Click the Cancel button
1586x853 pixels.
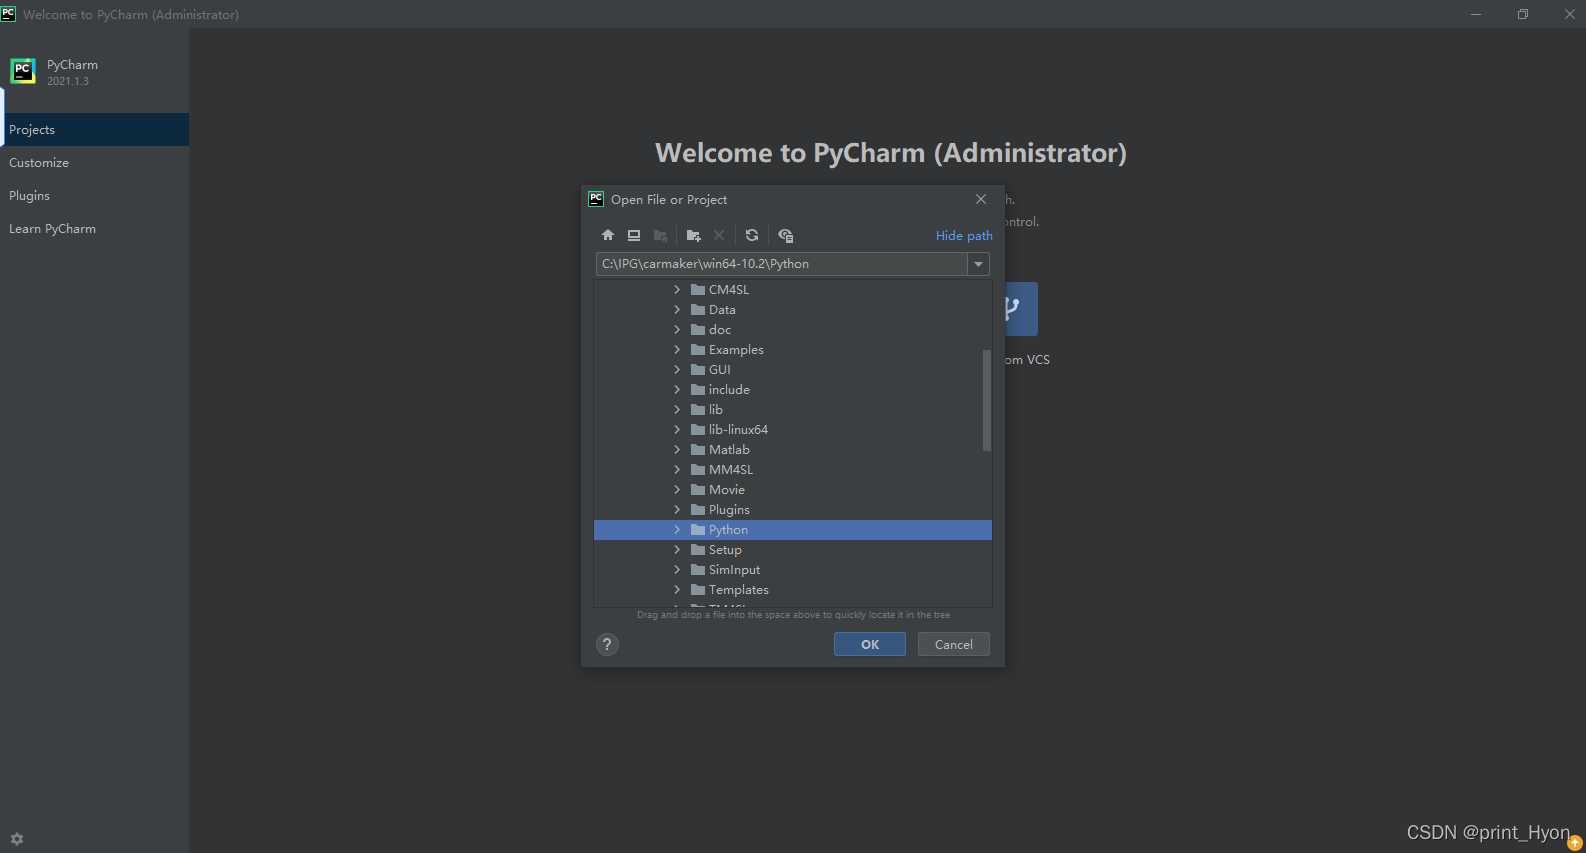954,644
